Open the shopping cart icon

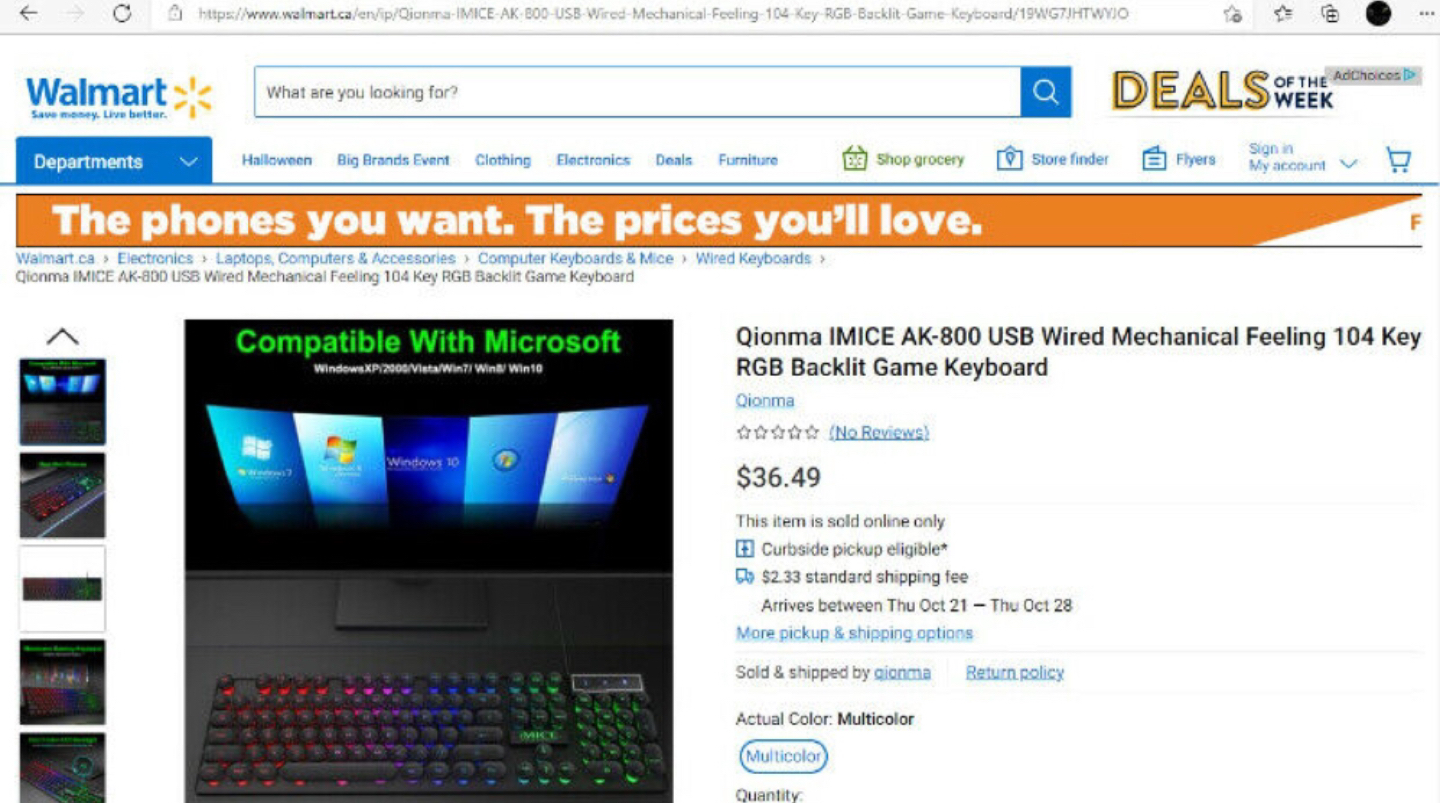pos(1399,160)
